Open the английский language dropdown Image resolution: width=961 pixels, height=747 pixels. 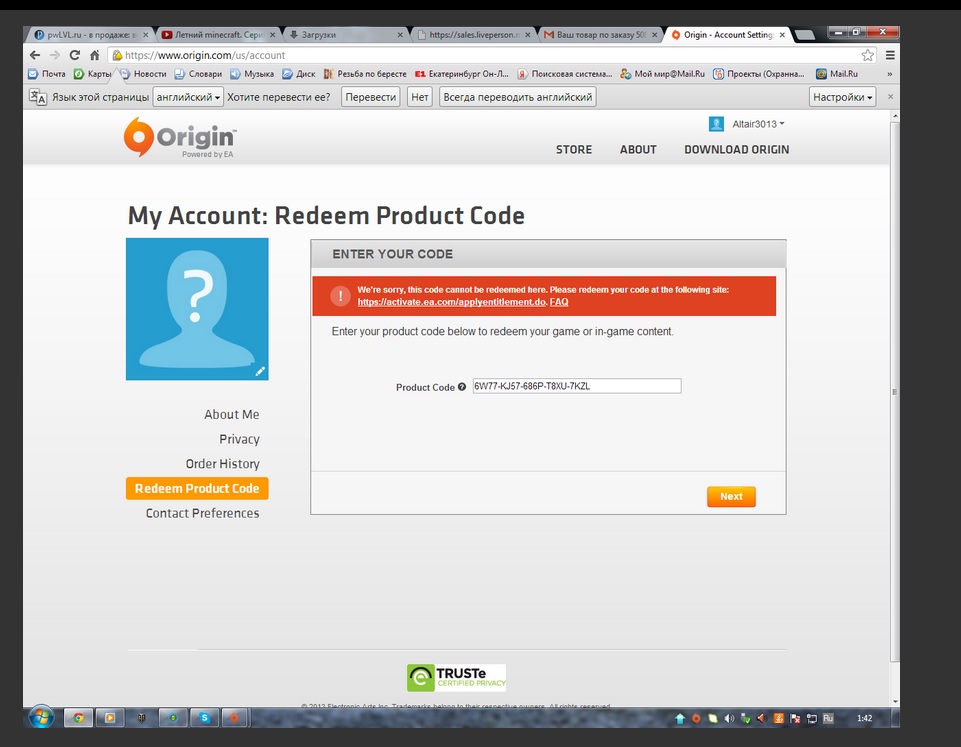[188, 97]
